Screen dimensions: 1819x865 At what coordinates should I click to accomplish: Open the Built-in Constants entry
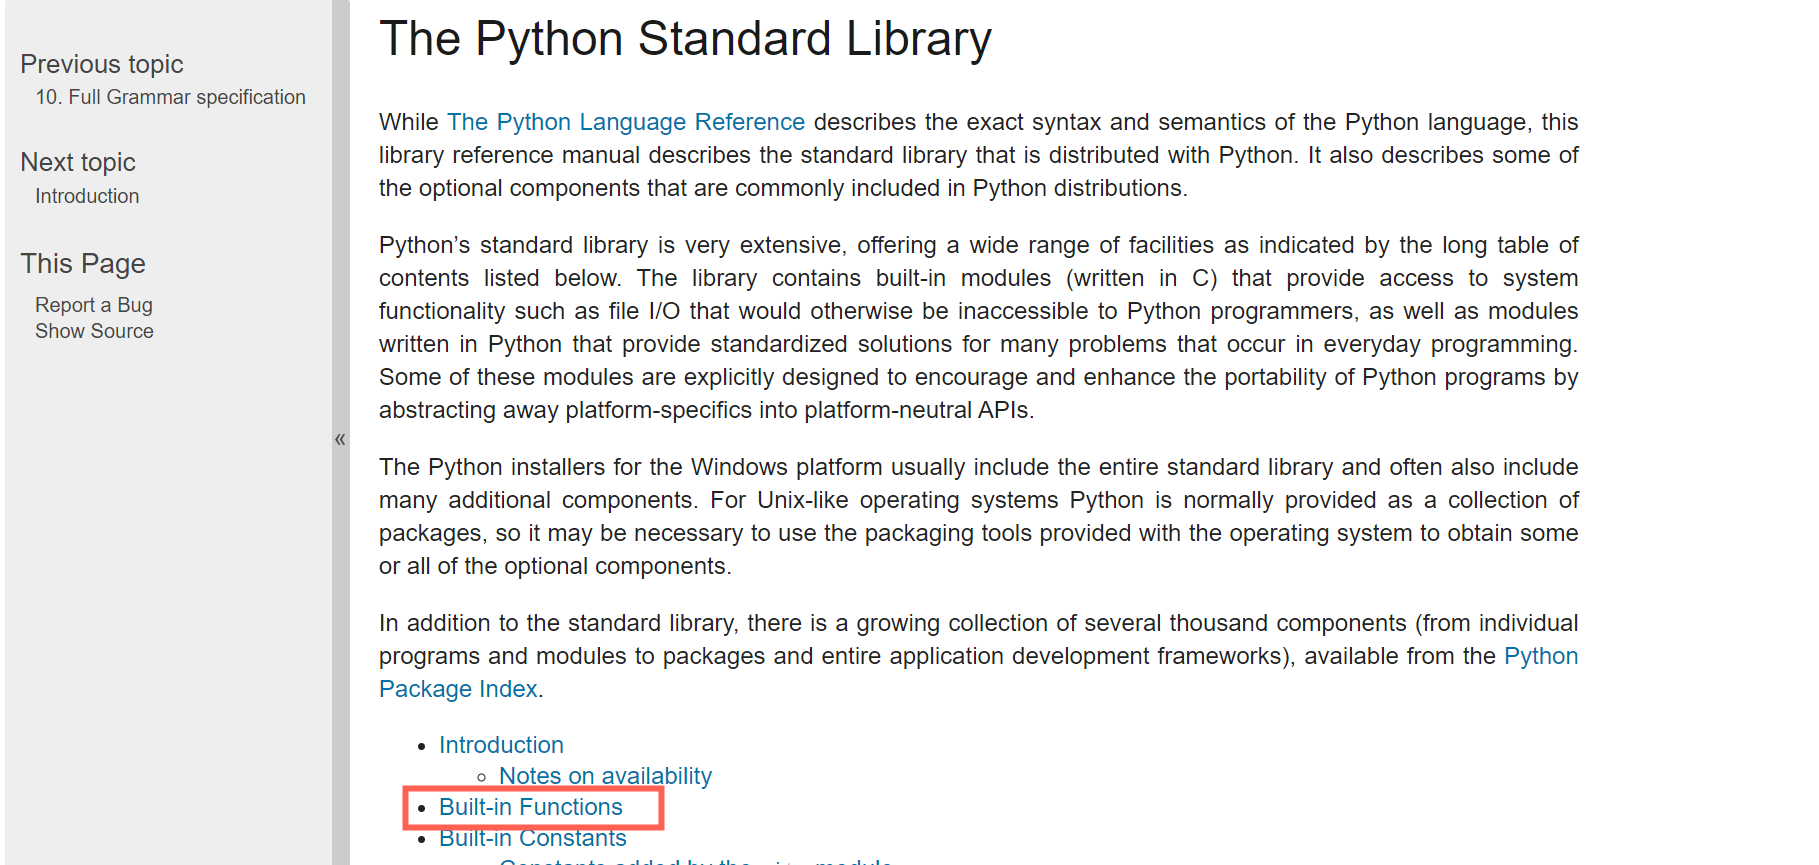tap(532, 838)
